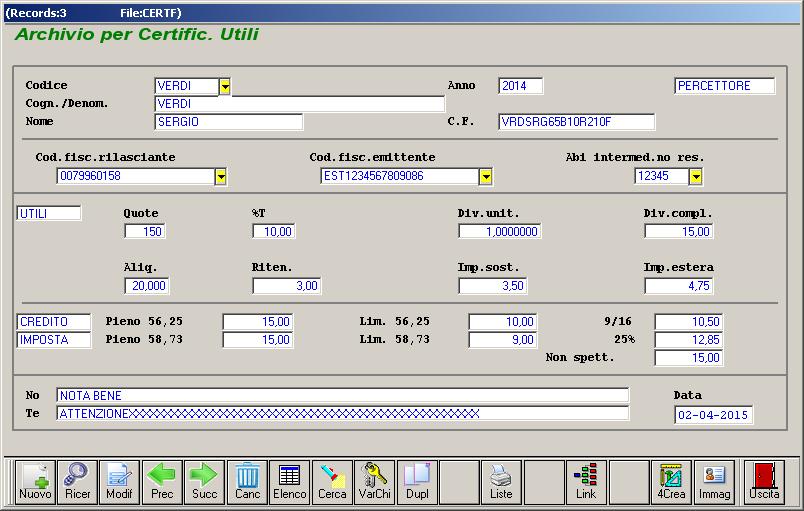Click the Link toolbar icon

586,481
